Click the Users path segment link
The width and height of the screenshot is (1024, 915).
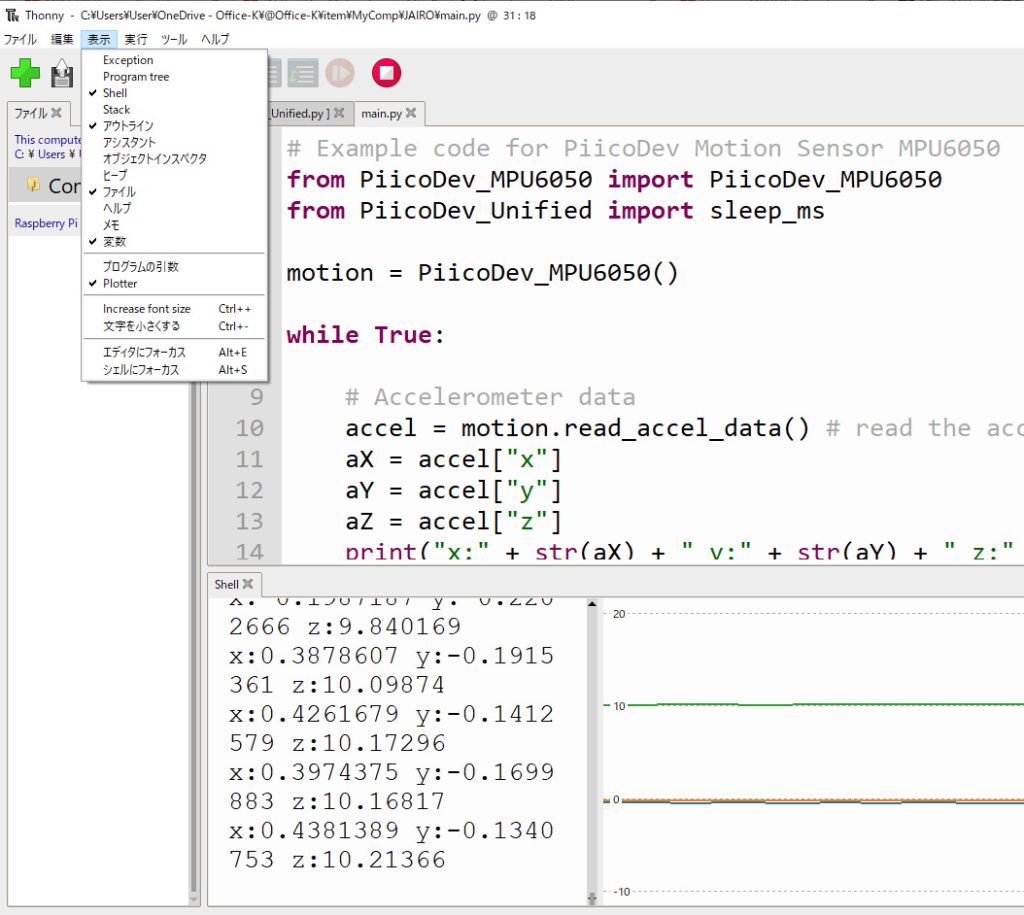click(52, 154)
